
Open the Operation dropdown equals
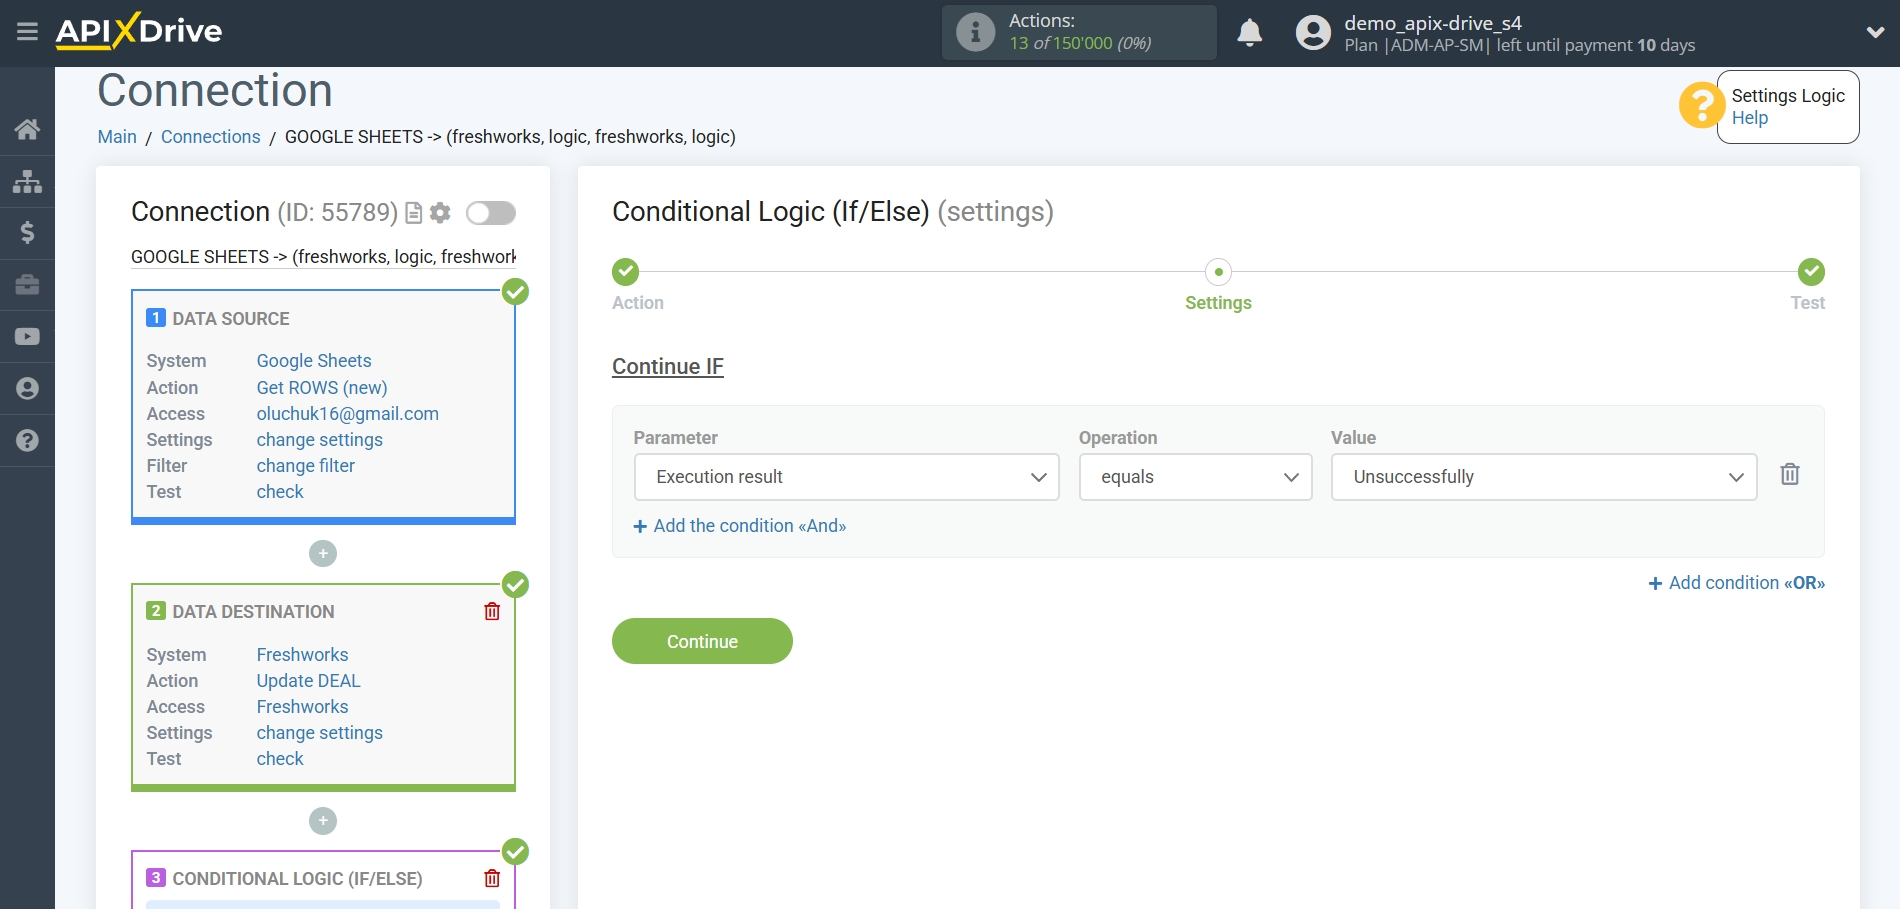pyautogui.click(x=1195, y=477)
